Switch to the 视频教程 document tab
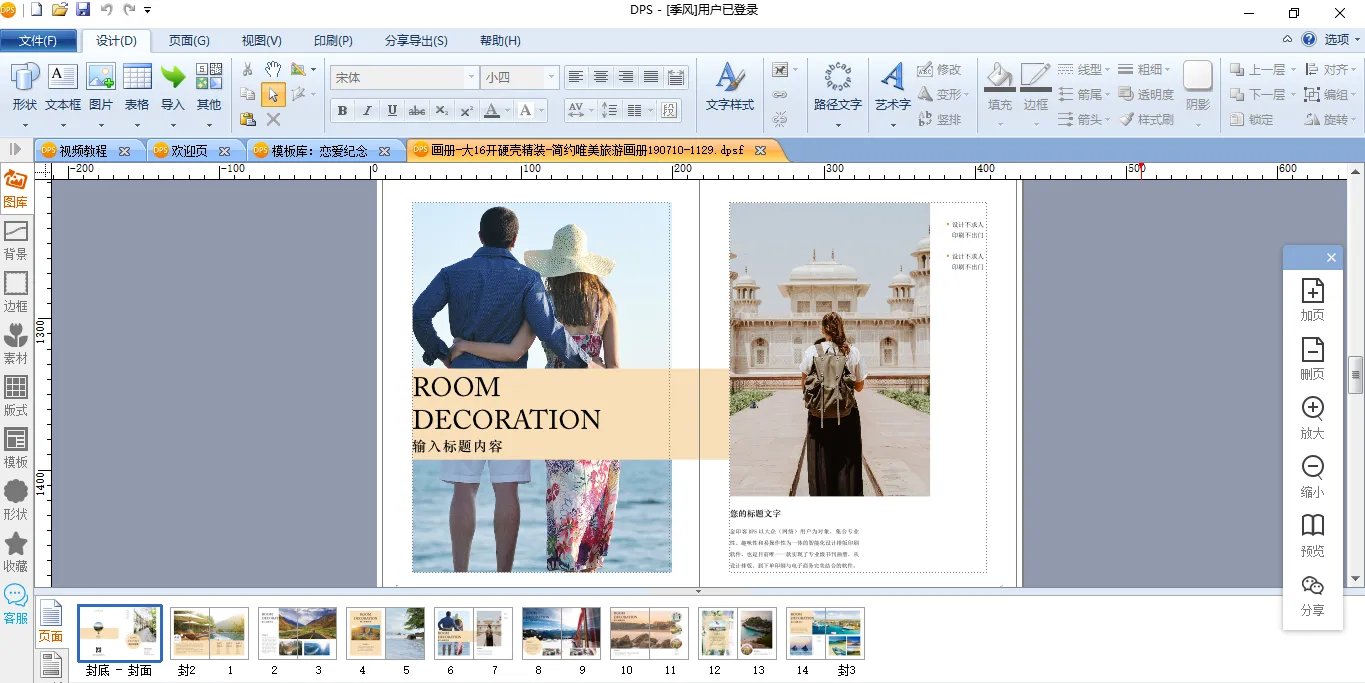The width and height of the screenshot is (1365, 683). [x=82, y=151]
